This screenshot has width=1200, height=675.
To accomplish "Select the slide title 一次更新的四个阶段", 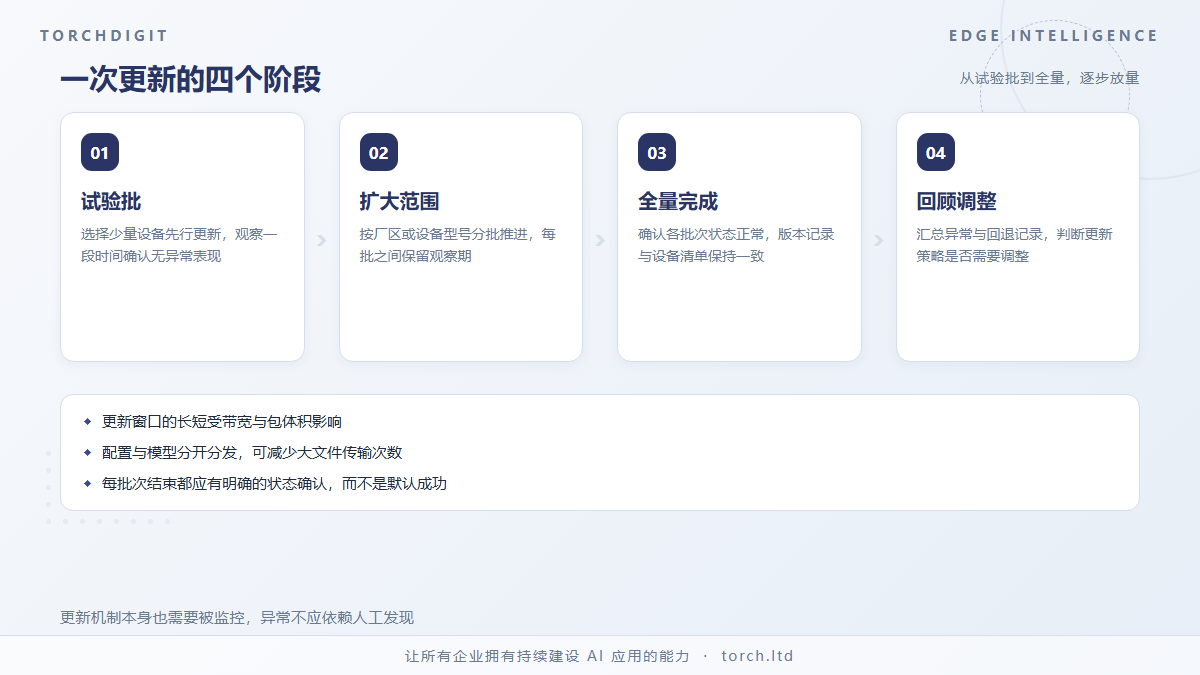I will 191,80.
